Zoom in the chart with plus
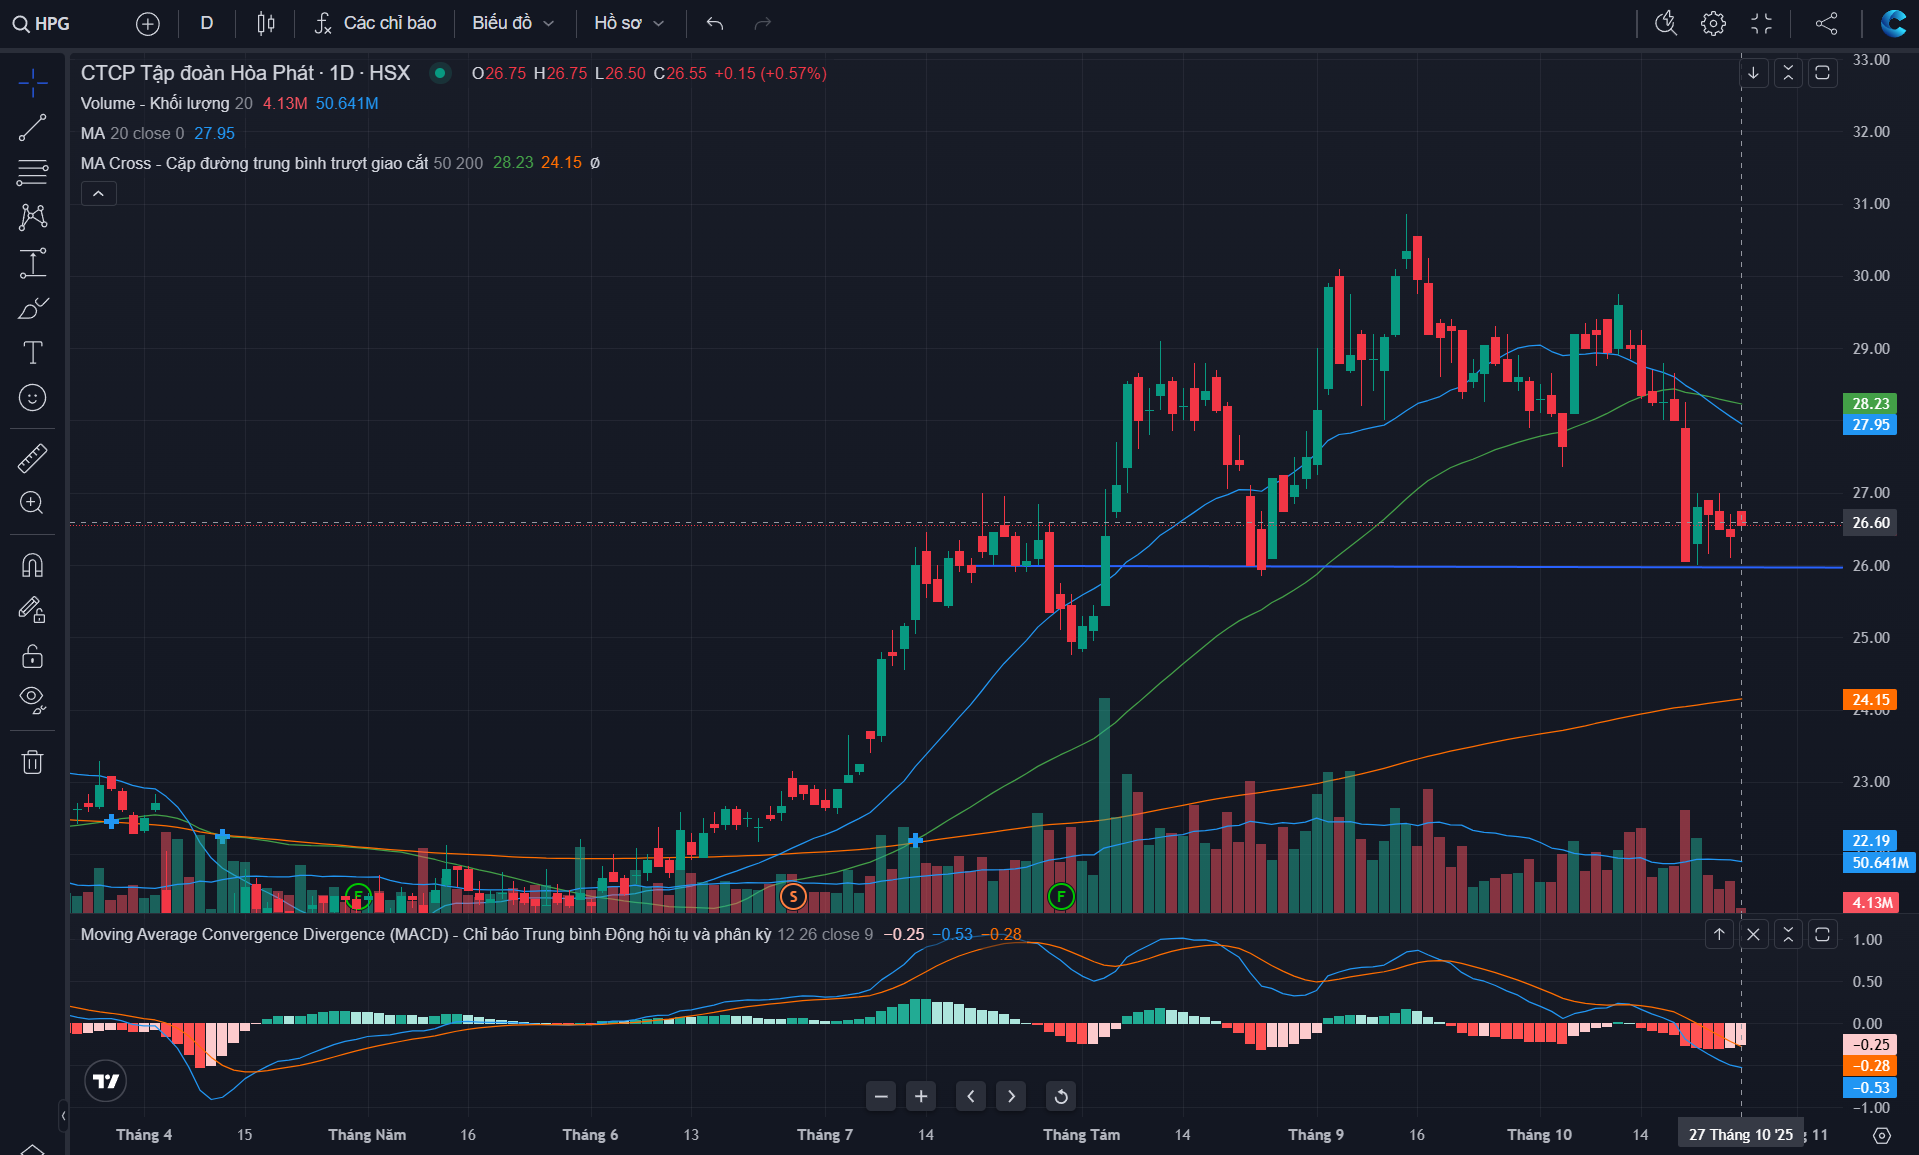This screenshot has width=1919, height=1155. pos(921,1096)
